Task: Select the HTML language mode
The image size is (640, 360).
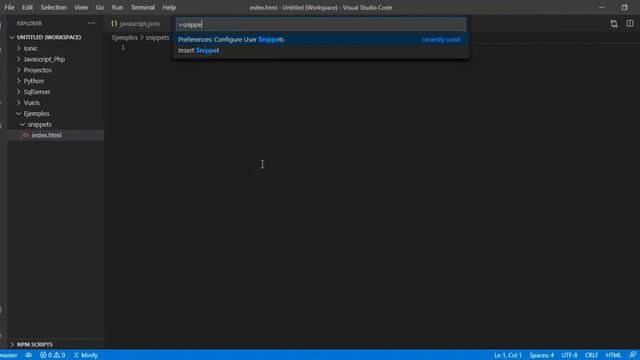Action: click(x=613, y=355)
